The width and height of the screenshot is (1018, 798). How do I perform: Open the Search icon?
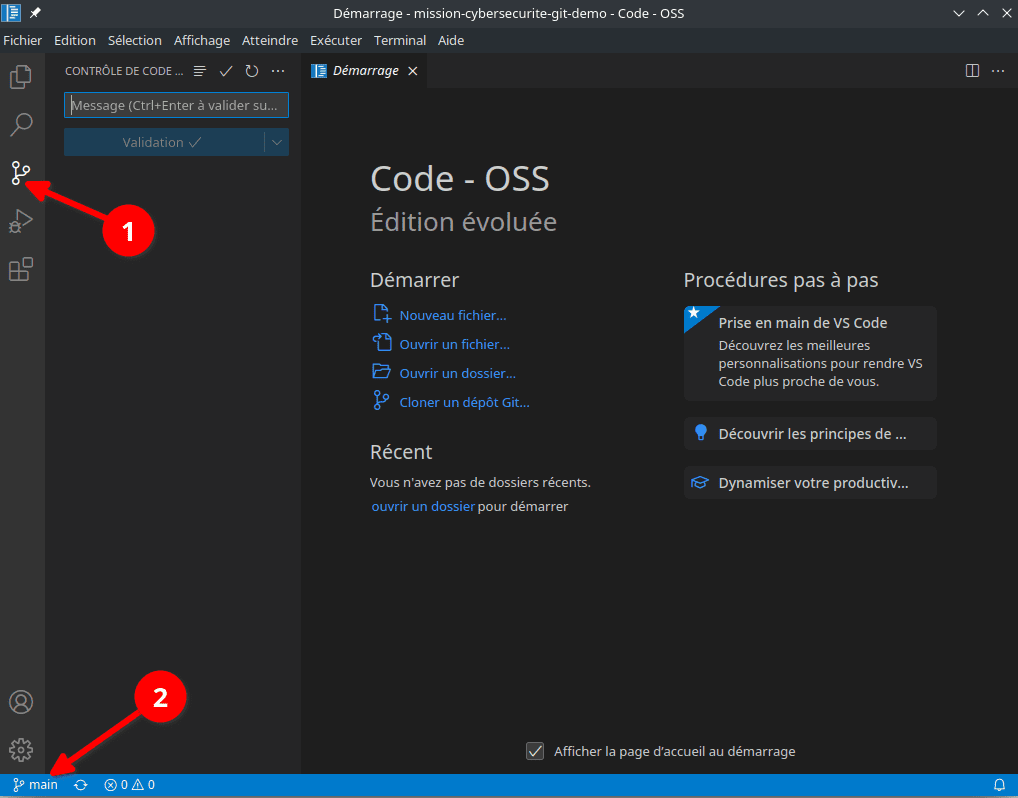(x=21, y=124)
